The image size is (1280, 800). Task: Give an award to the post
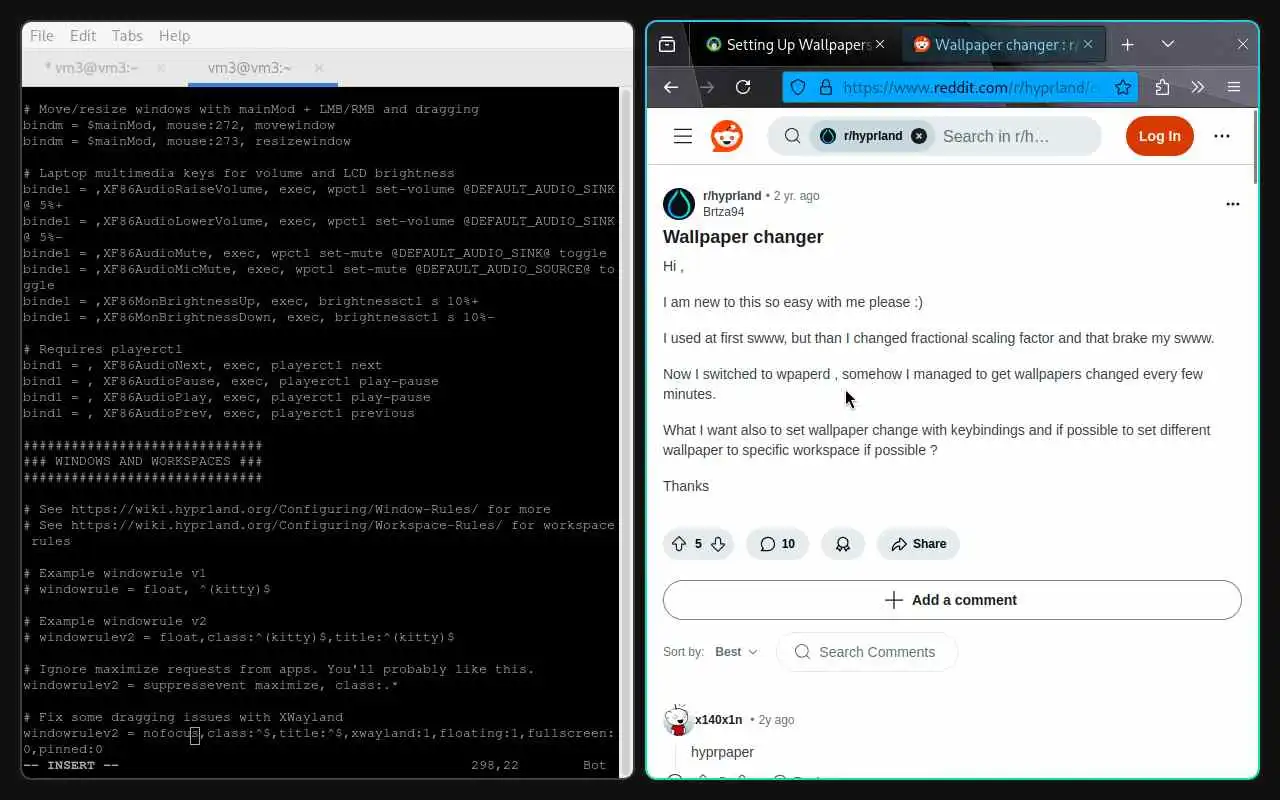click(x=843, y=544)
